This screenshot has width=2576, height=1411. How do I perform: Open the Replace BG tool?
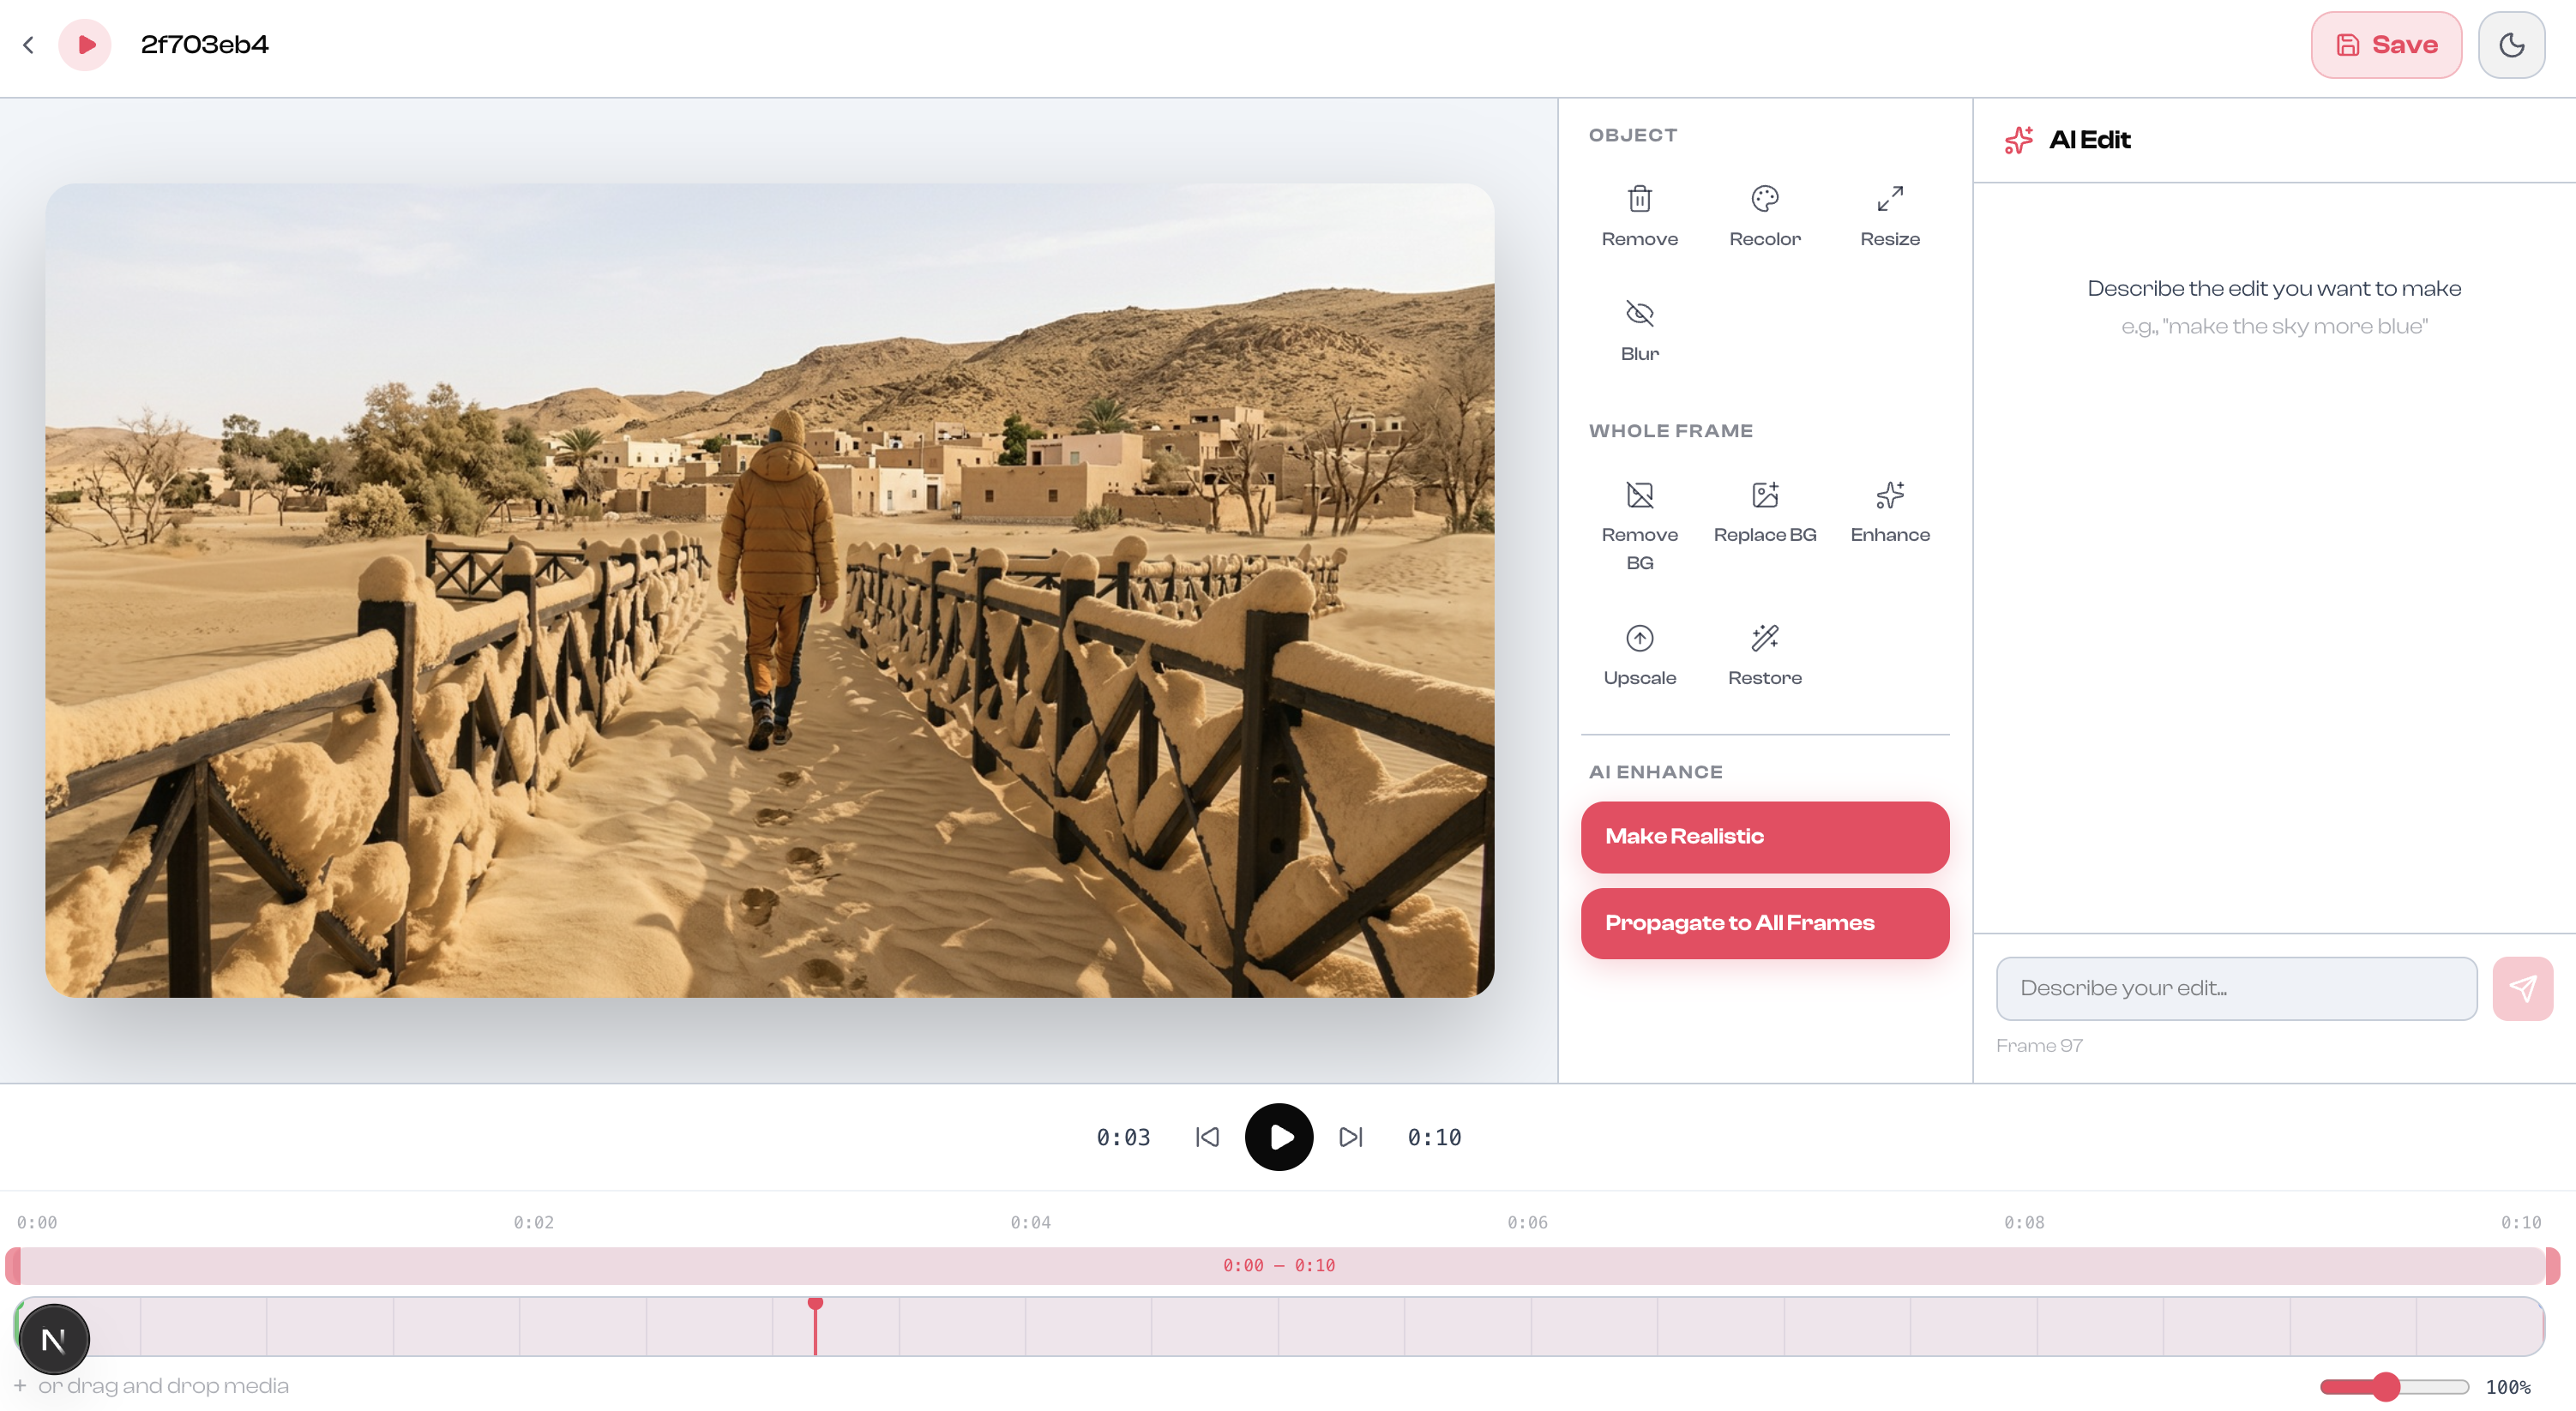tap(1764, 495)
